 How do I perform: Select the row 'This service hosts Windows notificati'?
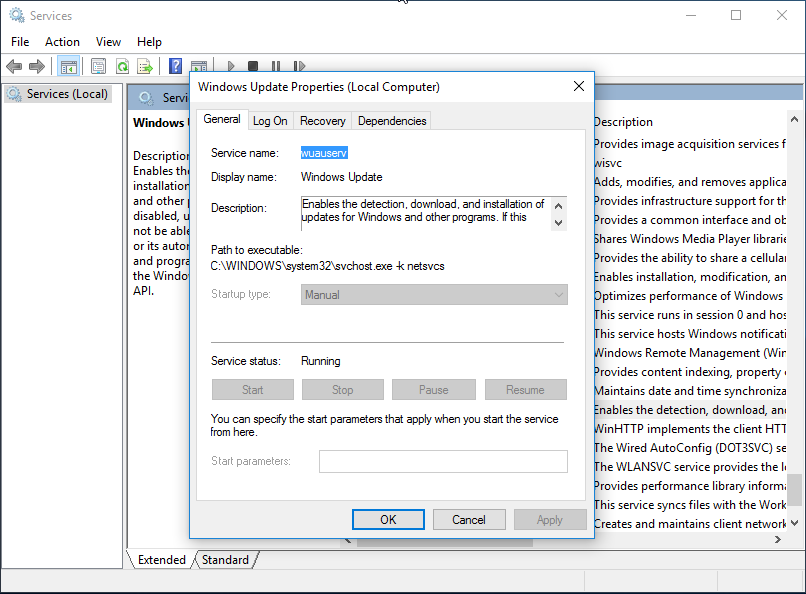click(690, 334)
